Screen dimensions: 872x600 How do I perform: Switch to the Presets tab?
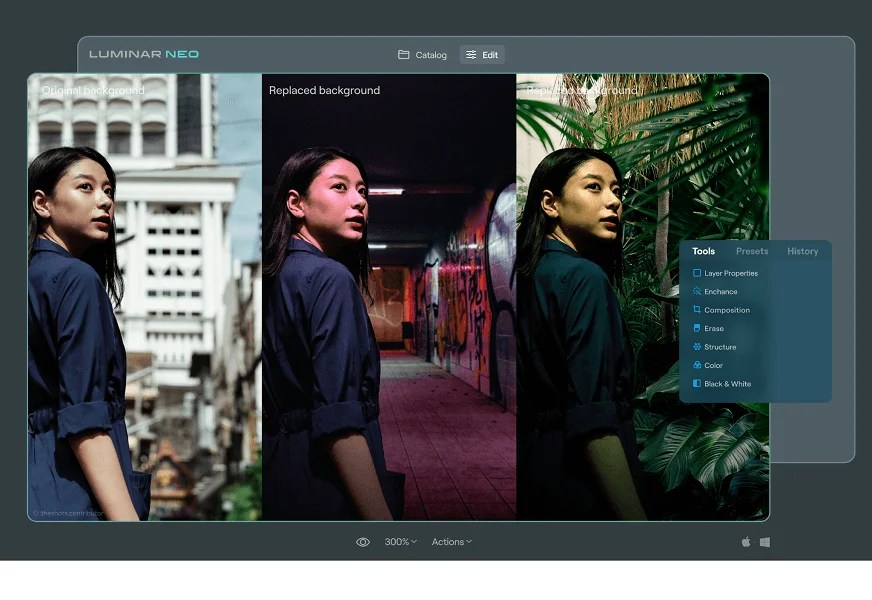pyautogui.click(x=752, y=251)
